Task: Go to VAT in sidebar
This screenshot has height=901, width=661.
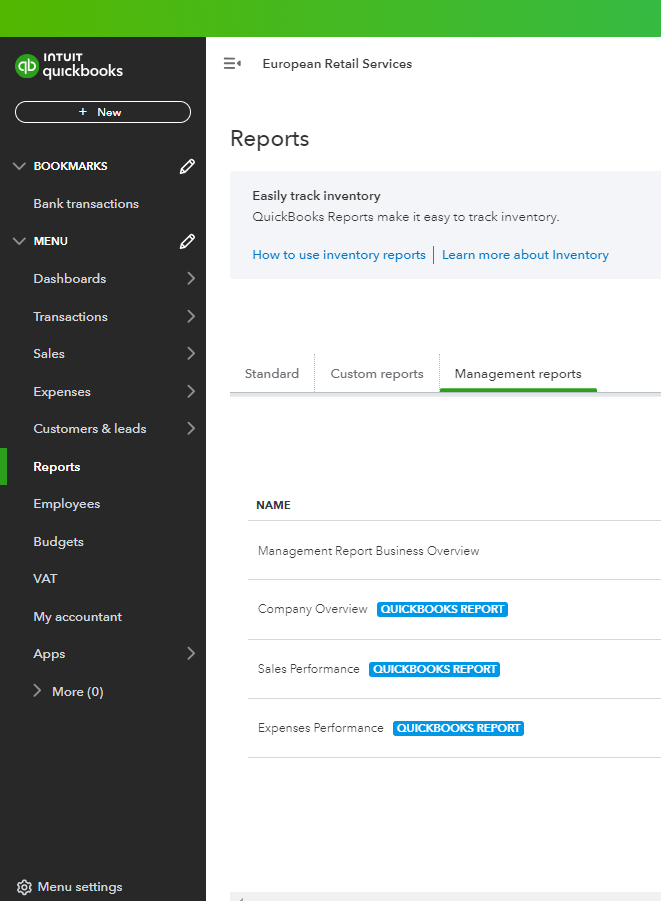Action: [46, 579]
